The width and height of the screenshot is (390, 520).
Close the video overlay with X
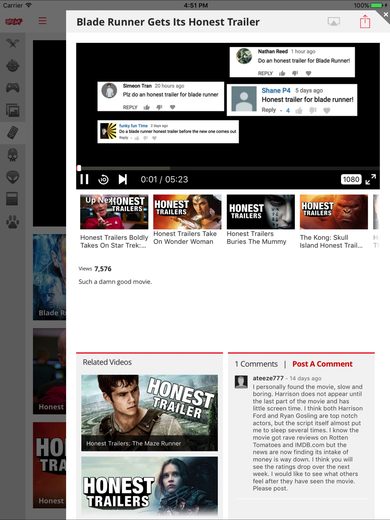pos(385,14)
